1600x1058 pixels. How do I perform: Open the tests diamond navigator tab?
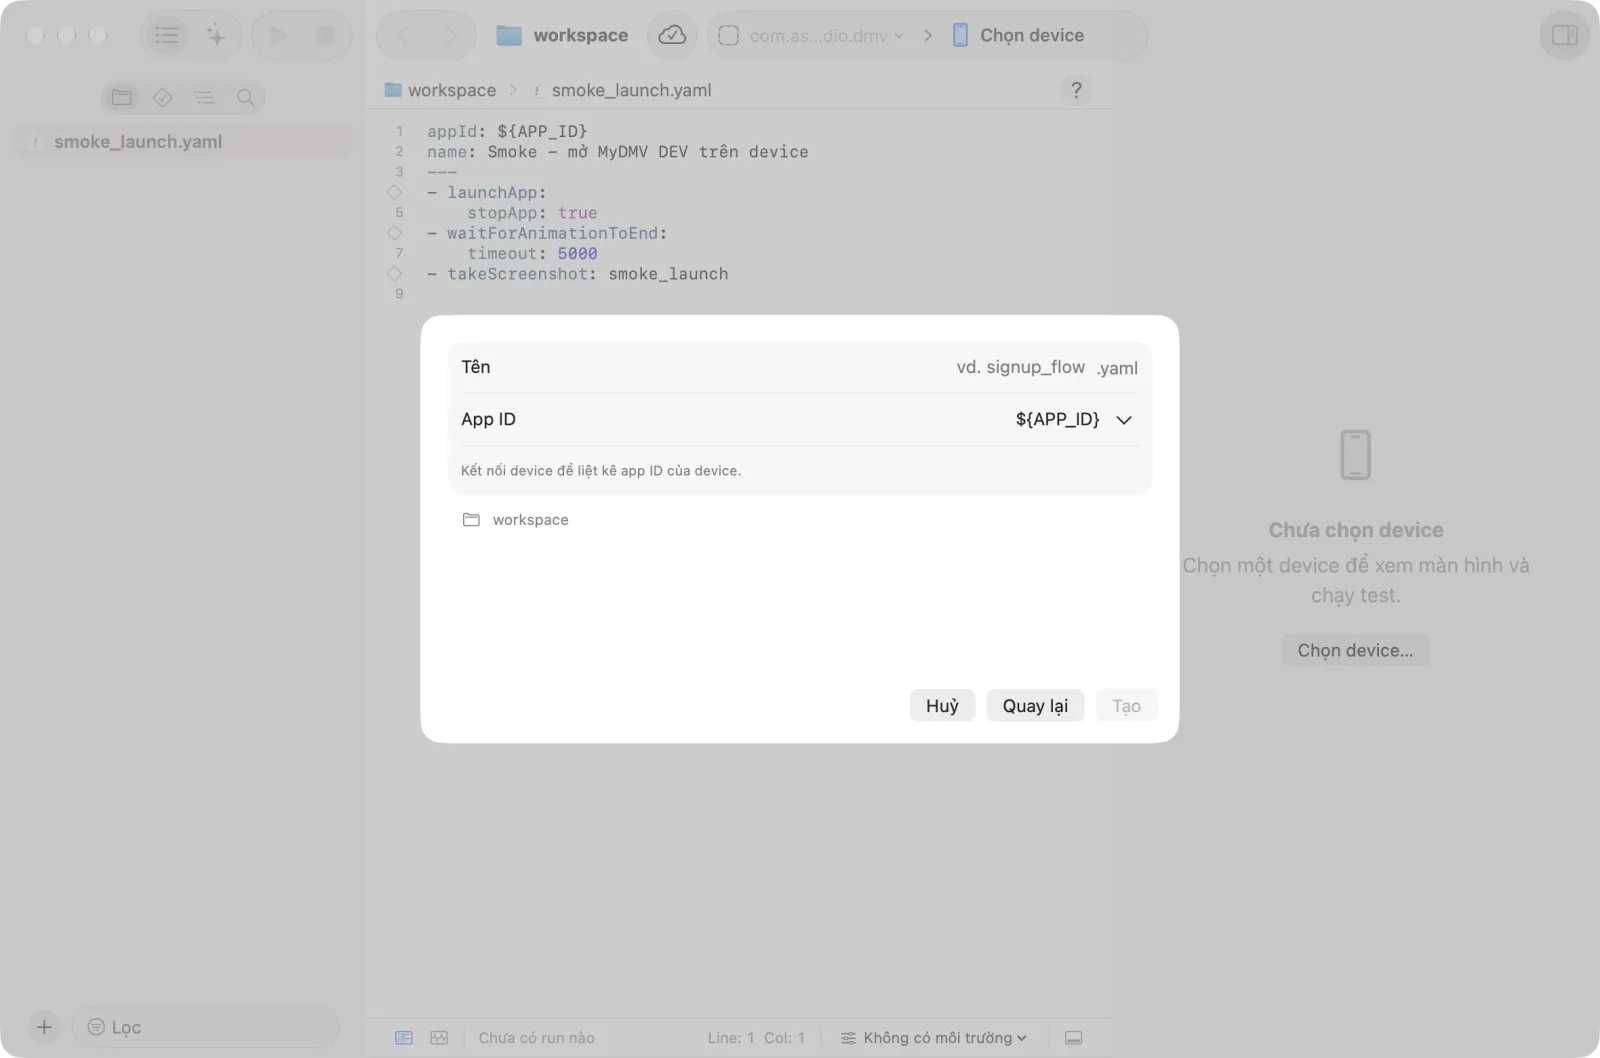[x=162, y=97]
